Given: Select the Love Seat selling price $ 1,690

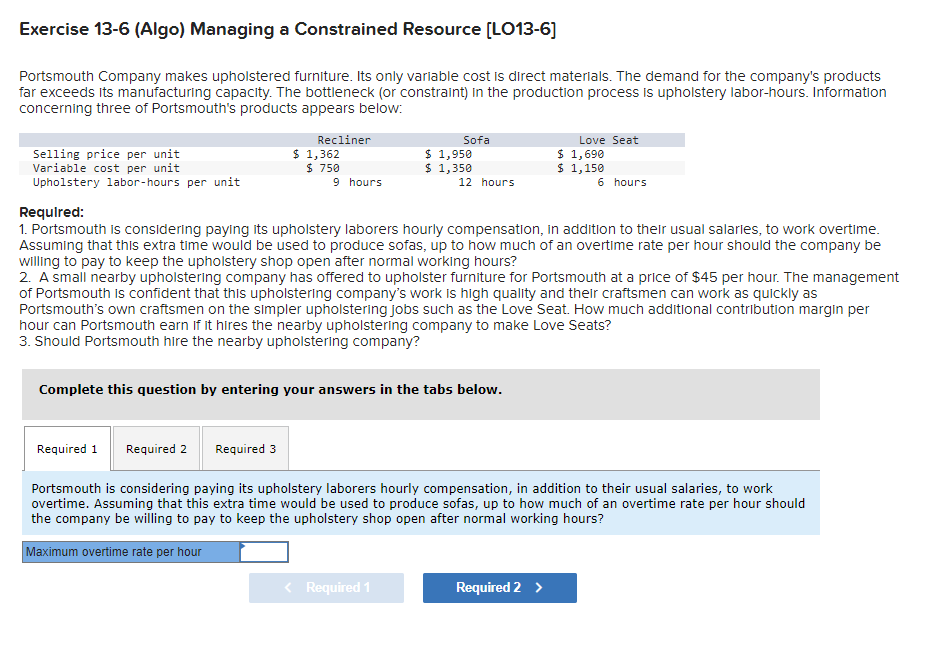Looking at the screenshot, I should (x=580, y=154).
